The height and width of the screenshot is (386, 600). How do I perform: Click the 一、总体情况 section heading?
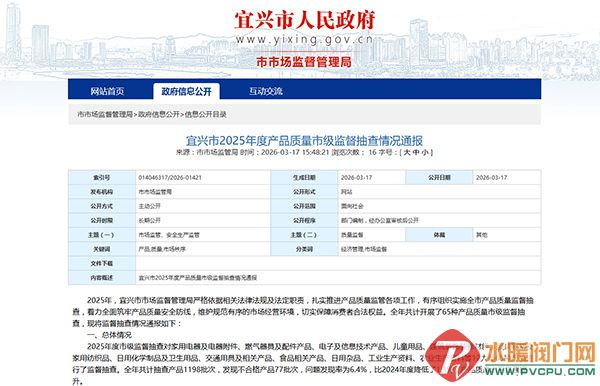click(109, 335)
